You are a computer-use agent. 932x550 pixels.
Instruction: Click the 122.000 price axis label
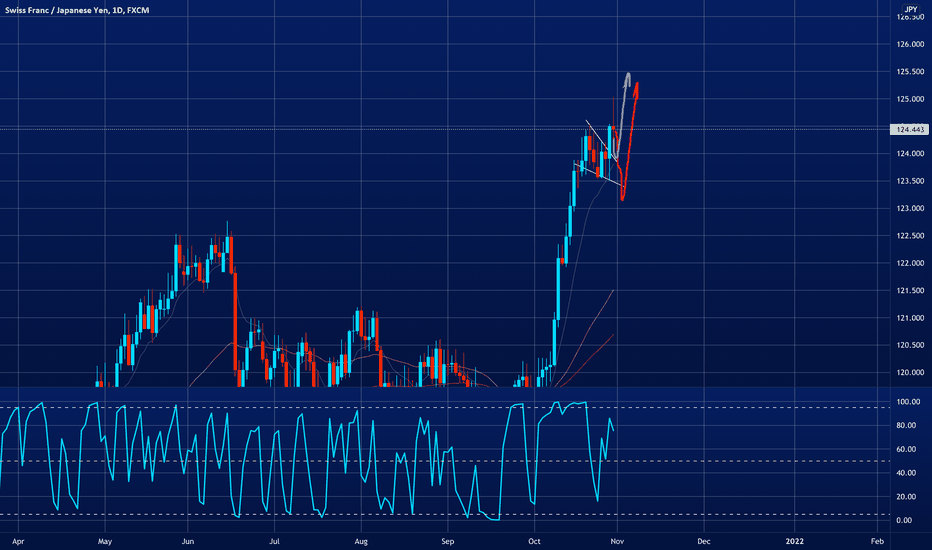[x=910, y=263]
